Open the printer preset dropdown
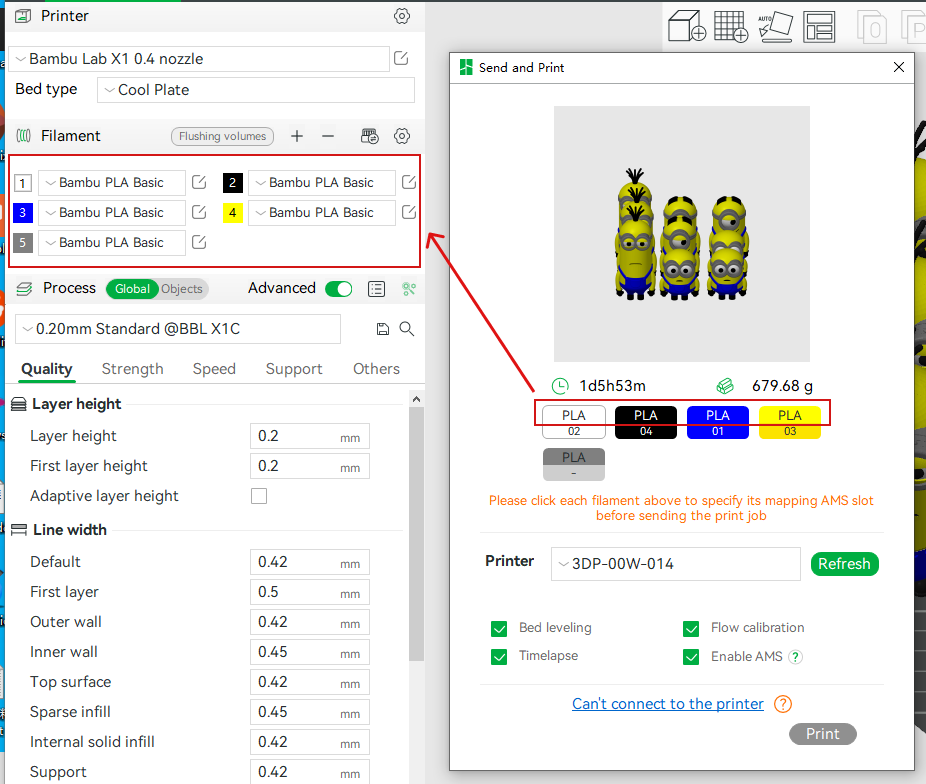The image size is (926, 784). coord(200,59)
